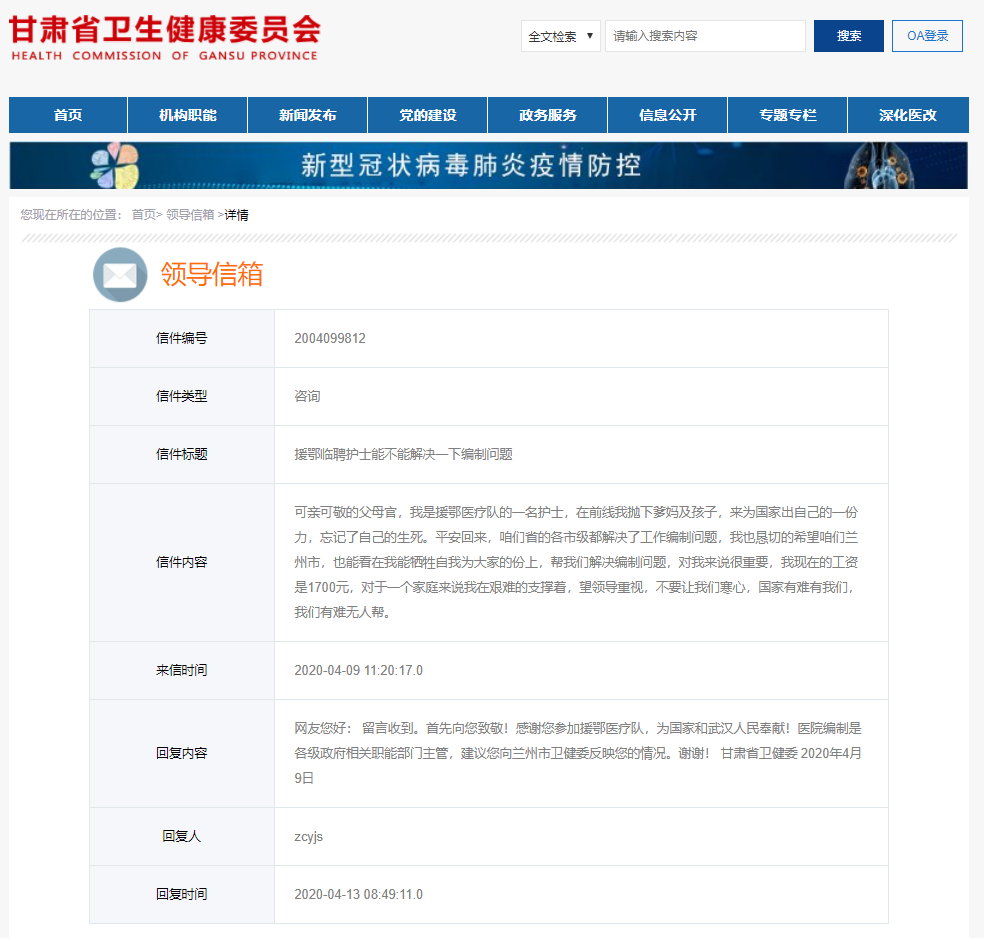The image size is (984, 938).
Task: Open the 新闻发布 navigation item
Action: pos(308,115)
